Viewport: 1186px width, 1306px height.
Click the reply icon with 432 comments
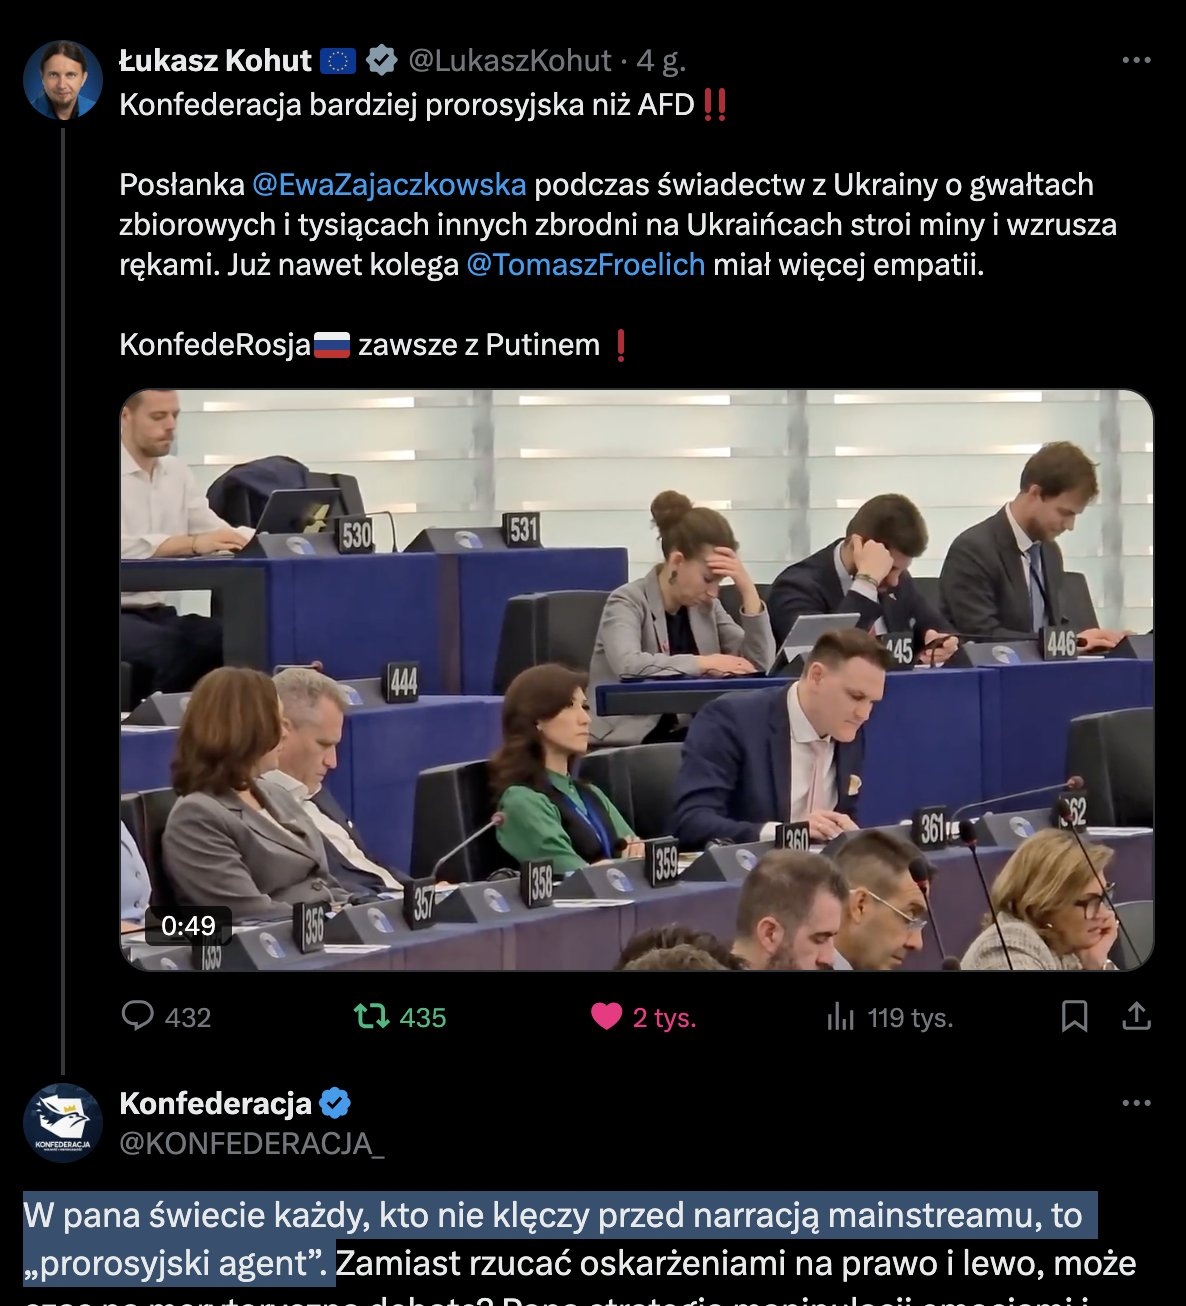(x=137, y=1017)
